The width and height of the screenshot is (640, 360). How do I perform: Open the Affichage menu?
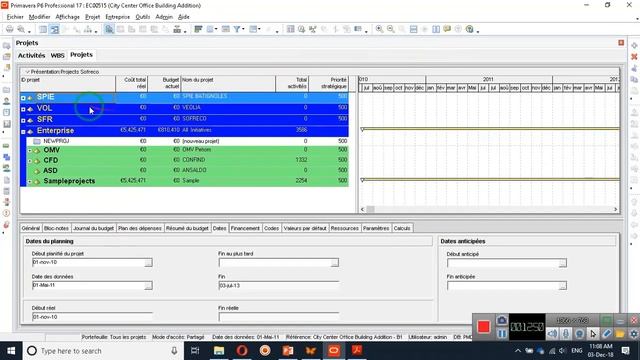67,17
